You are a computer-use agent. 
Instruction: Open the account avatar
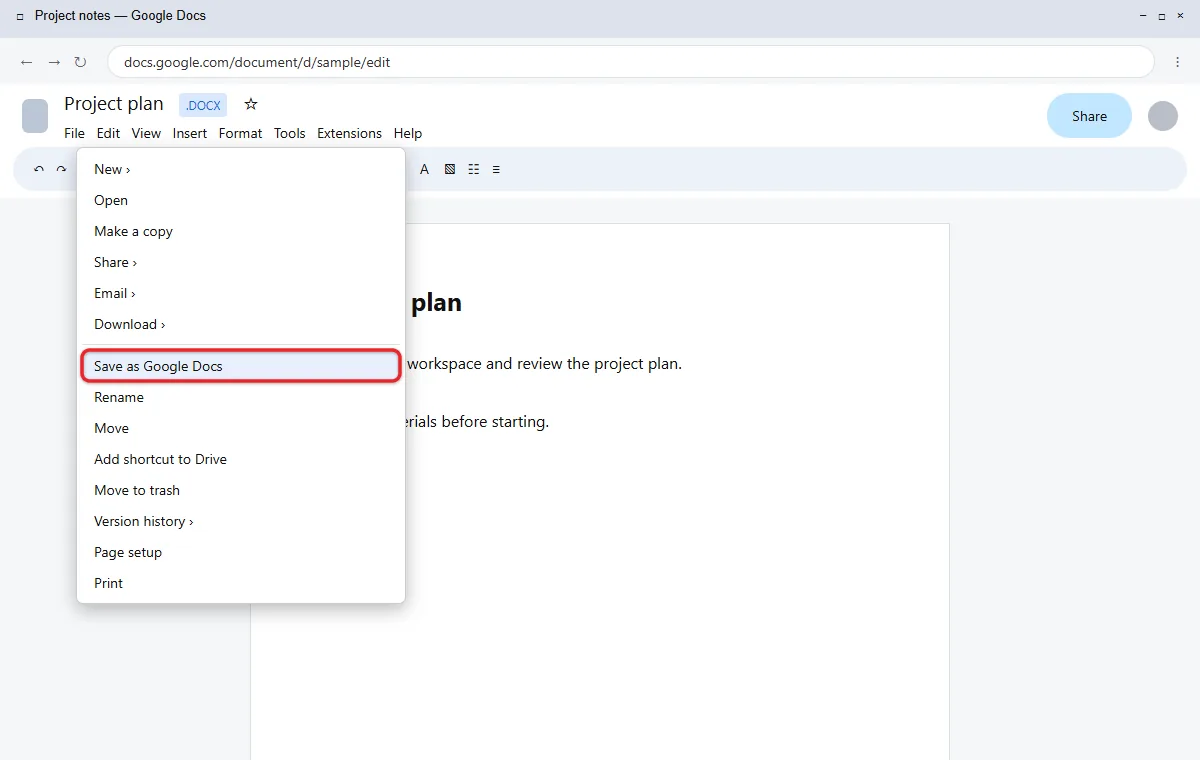1163,116
